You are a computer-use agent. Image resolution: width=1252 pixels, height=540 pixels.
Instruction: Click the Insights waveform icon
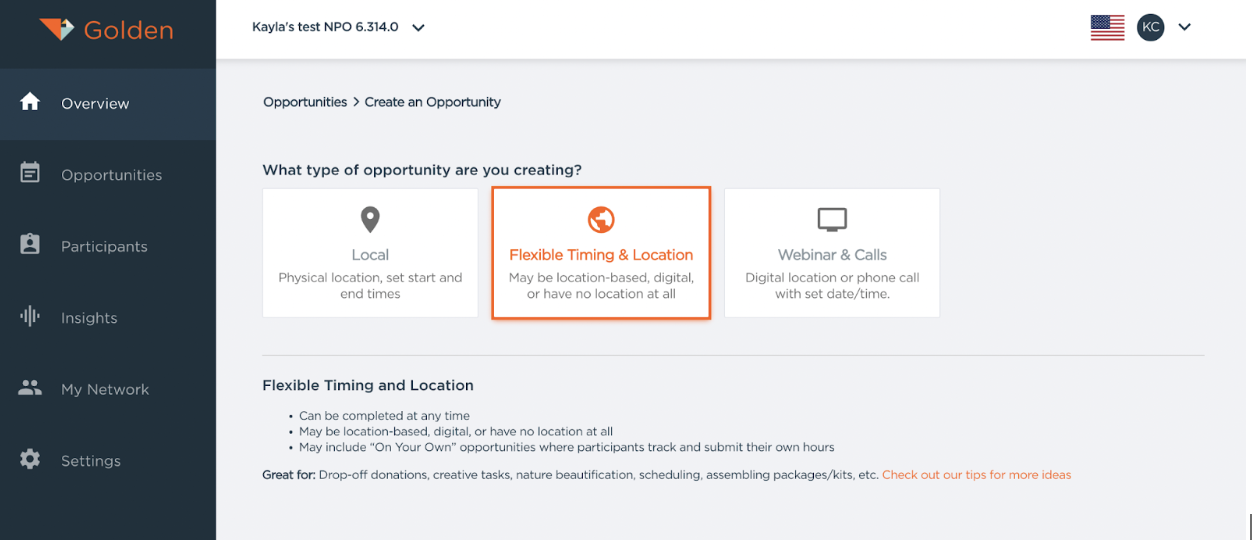click(x=30, y=316)
